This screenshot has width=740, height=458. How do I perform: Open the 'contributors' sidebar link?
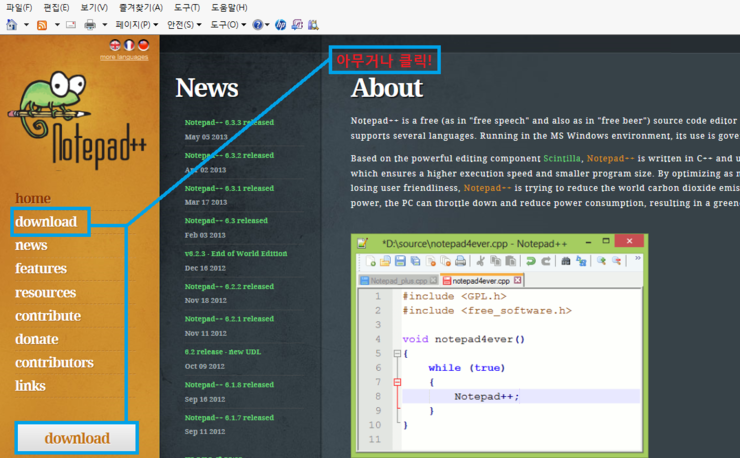click(x=54, y=362)
